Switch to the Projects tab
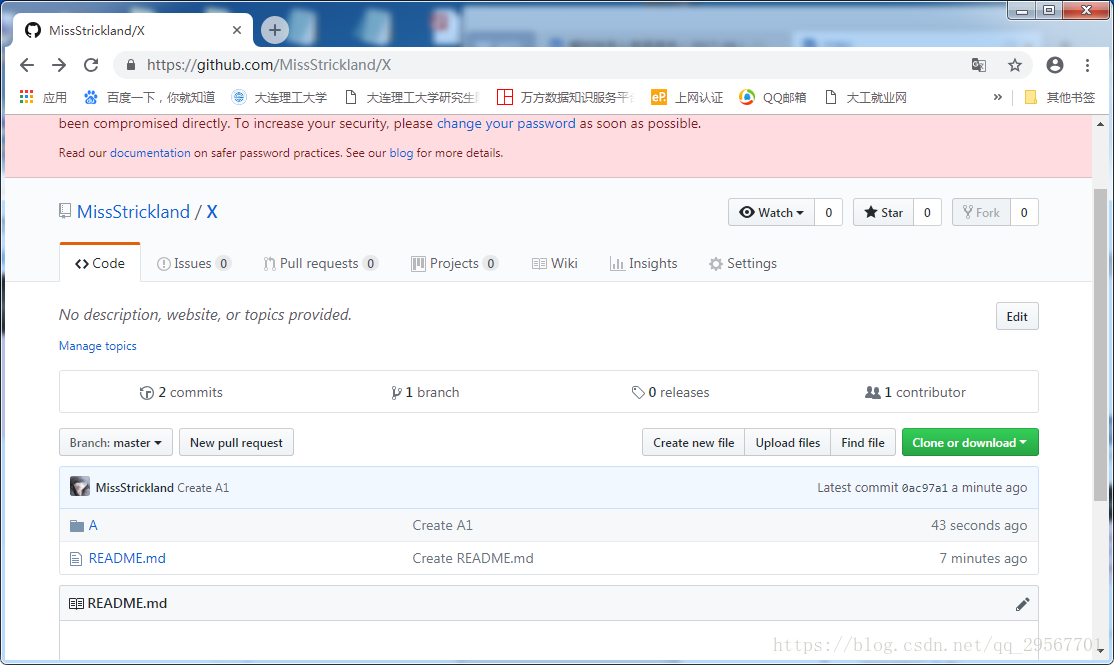This screenshot has width=1114, height=665. 454,264
